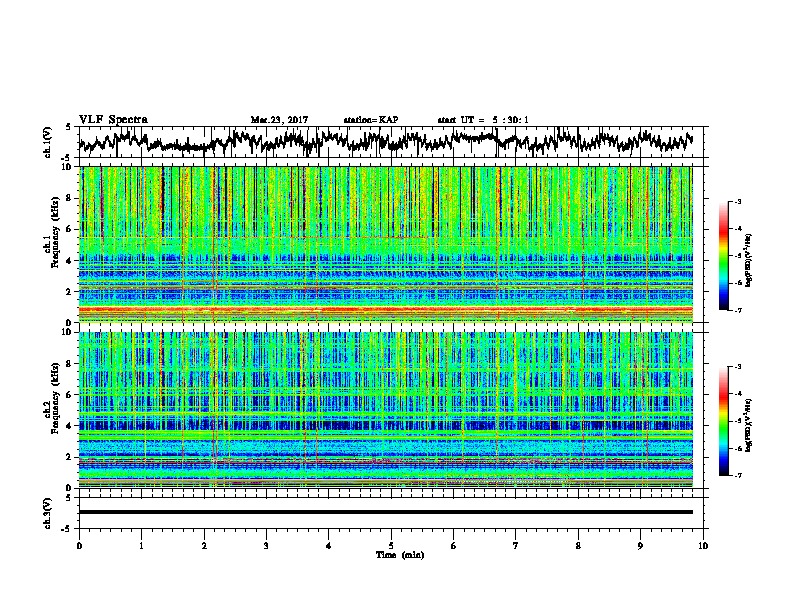The height and width of the screenshot is (612, 792).
Task: Click the ch.2 color scale '-7' label
Action: coord(738,475)
